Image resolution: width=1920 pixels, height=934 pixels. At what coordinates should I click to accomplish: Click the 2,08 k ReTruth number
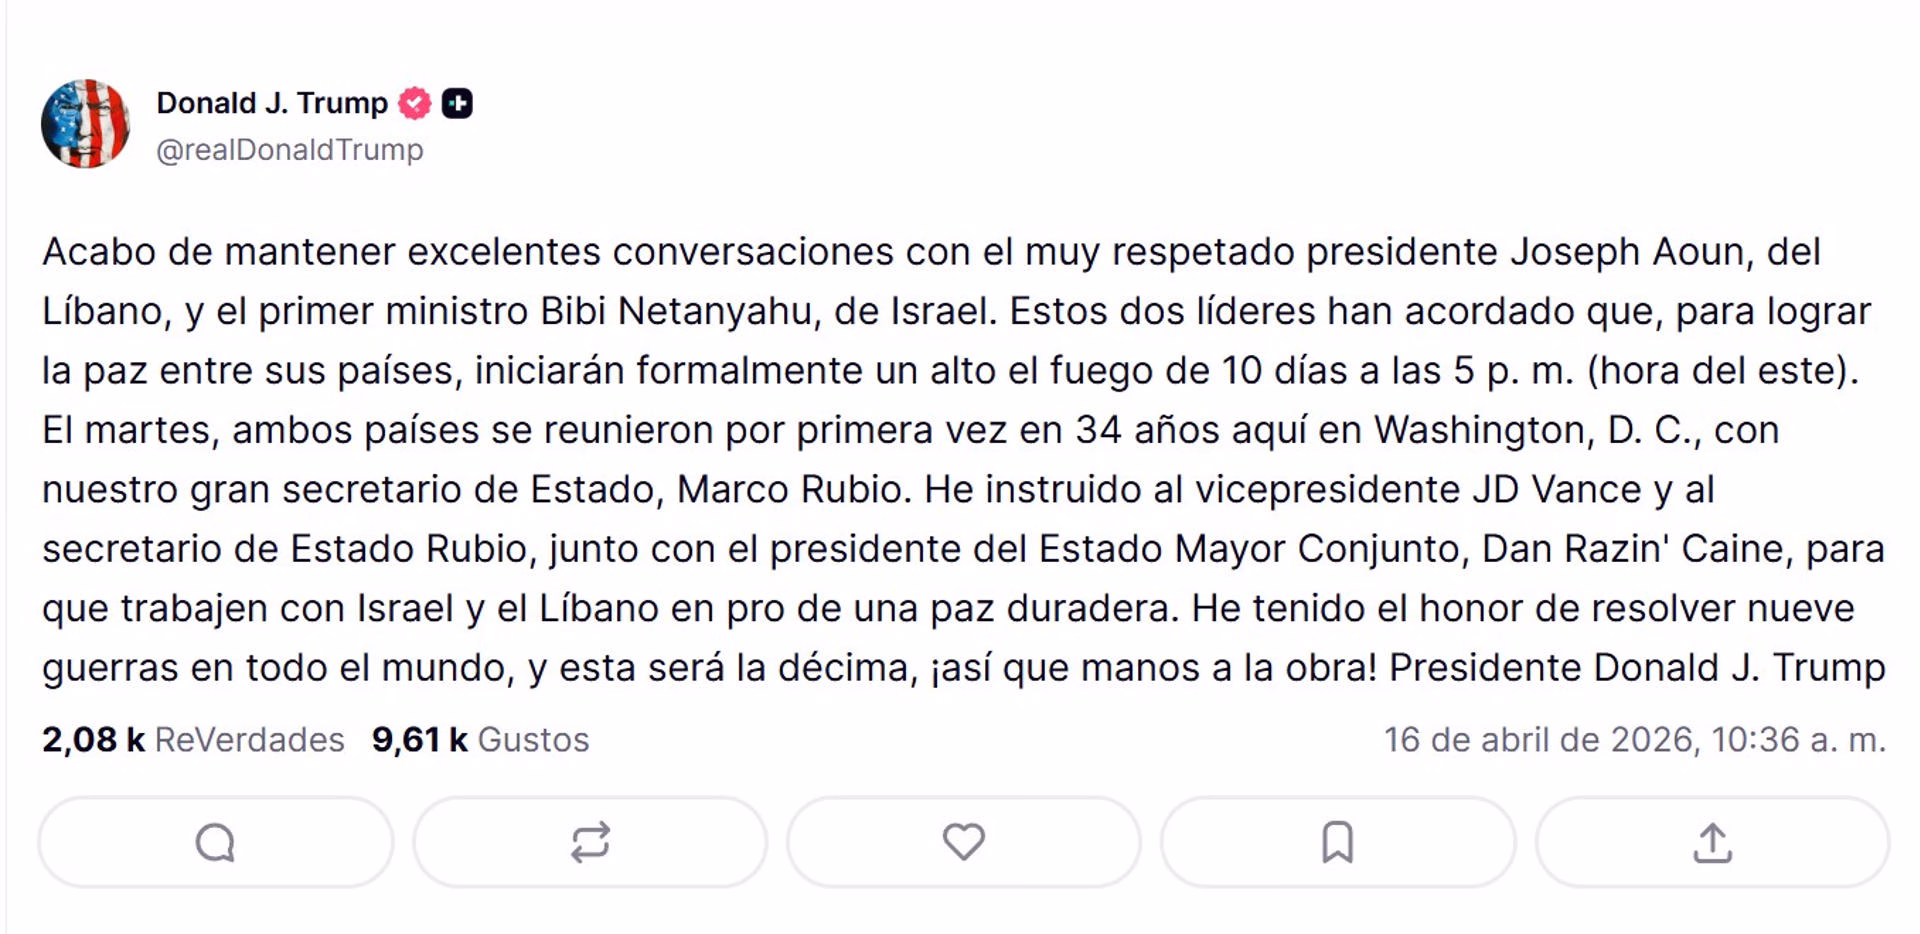point(93,740)
